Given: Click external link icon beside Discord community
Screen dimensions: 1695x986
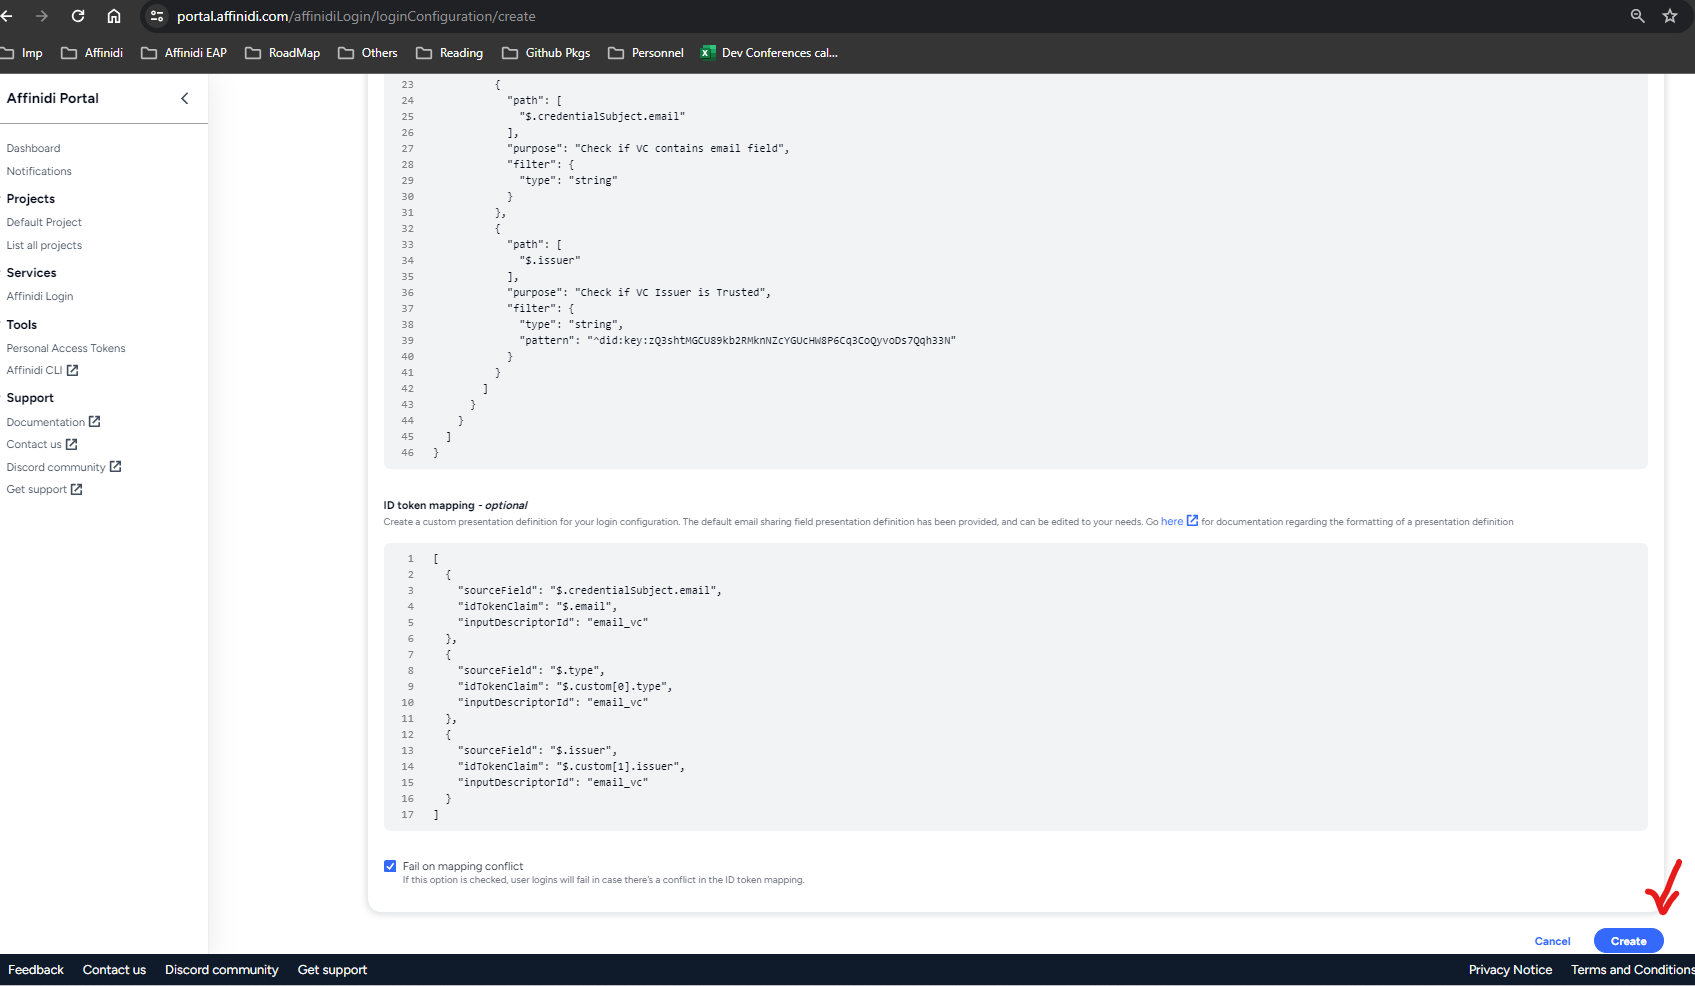Looking at the screenshot, I should (115, 467).
